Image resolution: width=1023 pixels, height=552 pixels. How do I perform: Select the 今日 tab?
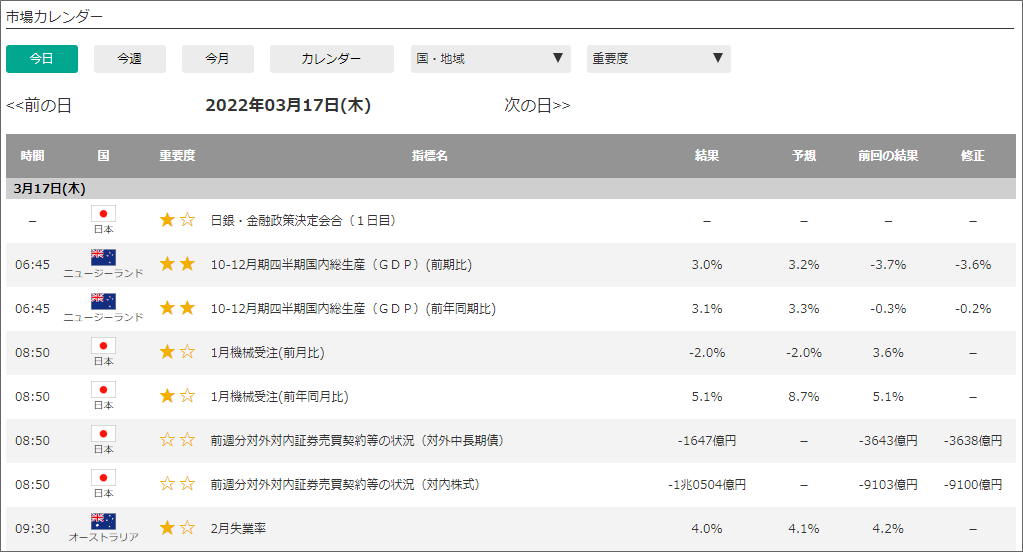coord(42,59)
